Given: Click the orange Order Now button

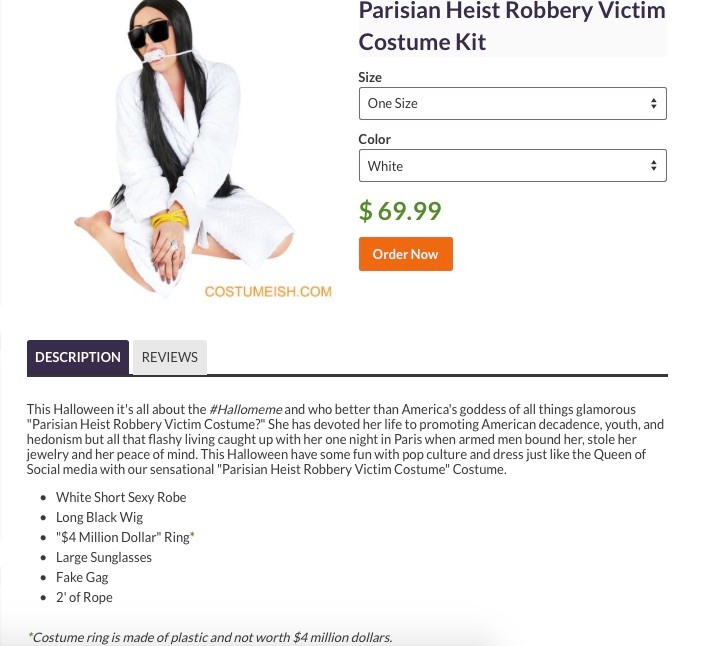Looking at the screenshot, I should click(x=406, y=254).
